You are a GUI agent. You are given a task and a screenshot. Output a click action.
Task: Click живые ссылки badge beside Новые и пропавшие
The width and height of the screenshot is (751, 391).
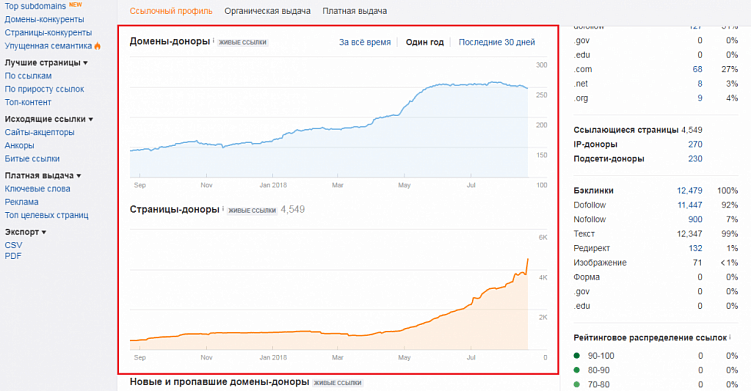coord(338,382)
